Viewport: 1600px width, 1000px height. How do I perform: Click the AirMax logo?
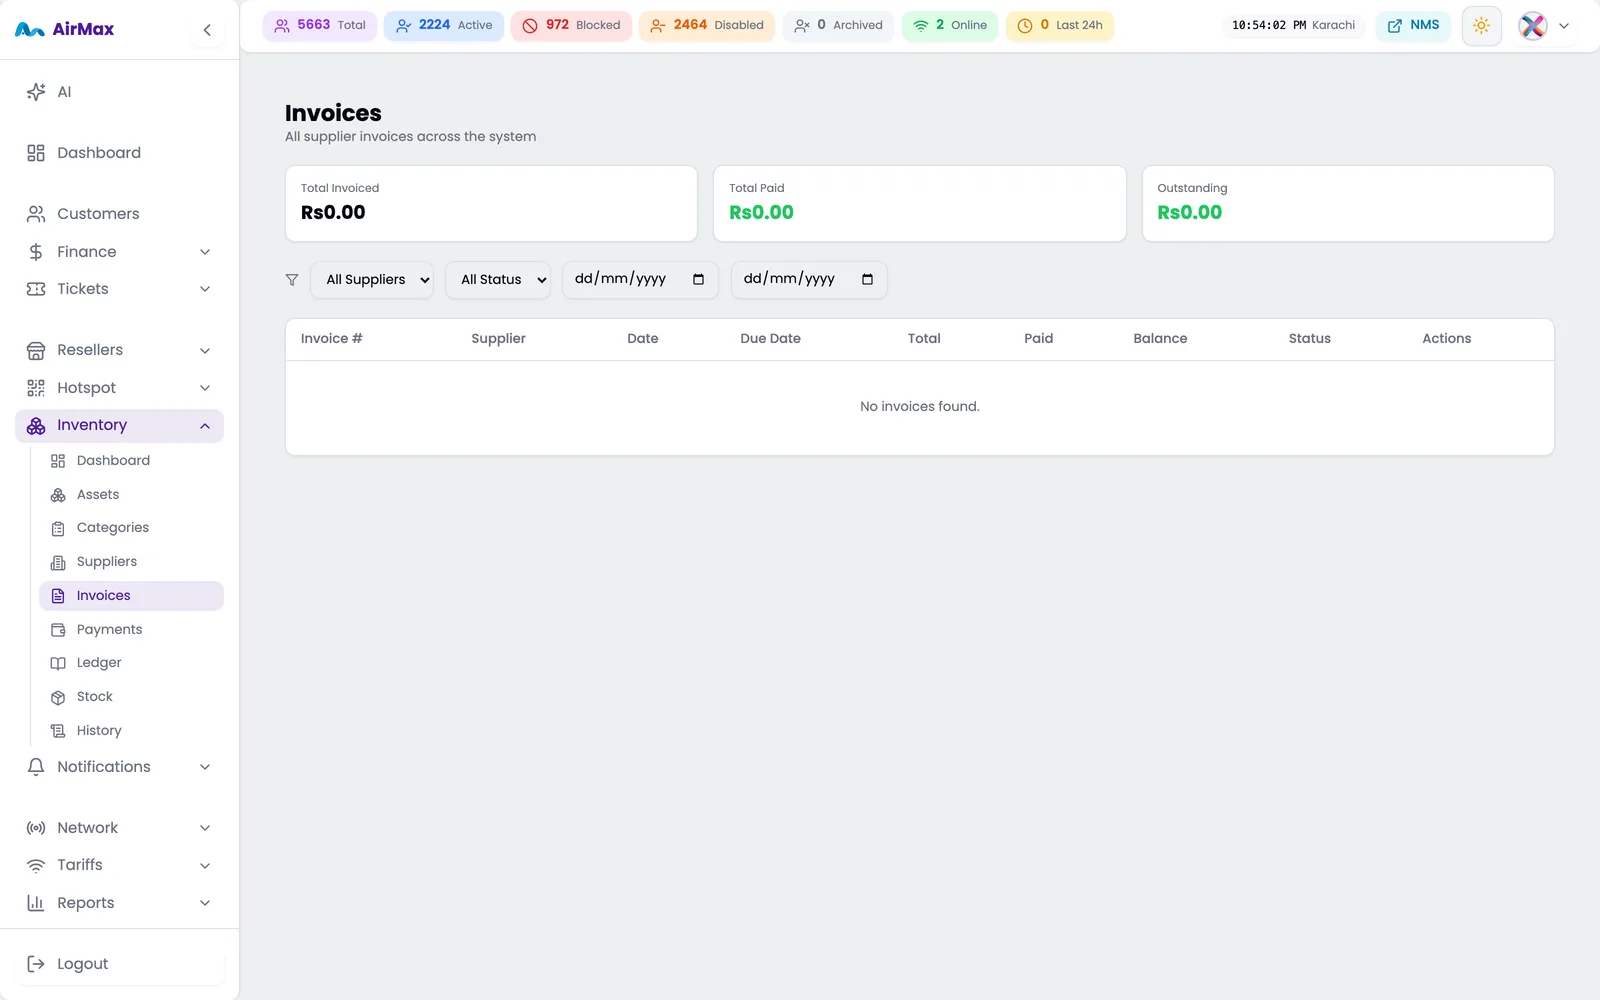(x=65, y=30)
